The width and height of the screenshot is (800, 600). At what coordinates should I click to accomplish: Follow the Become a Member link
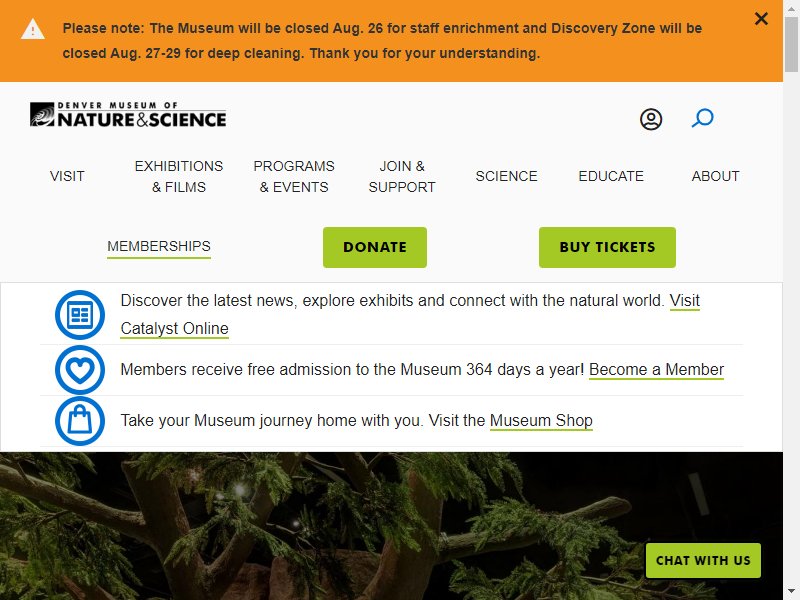[656, 369]
